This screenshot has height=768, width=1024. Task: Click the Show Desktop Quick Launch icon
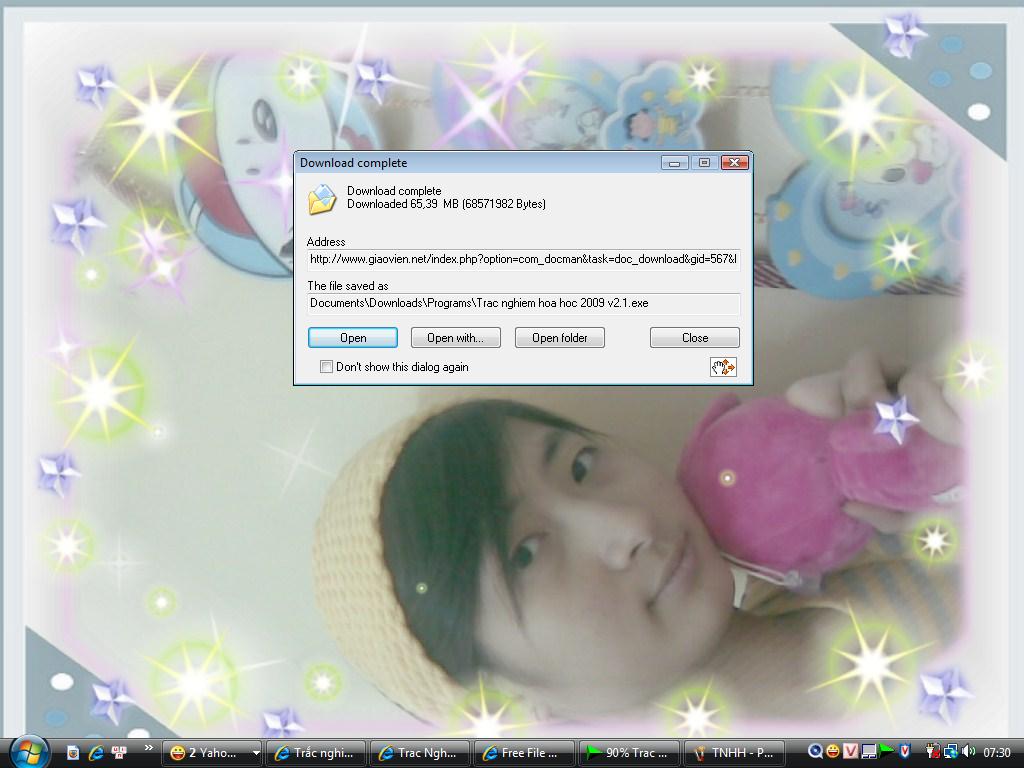73,752
